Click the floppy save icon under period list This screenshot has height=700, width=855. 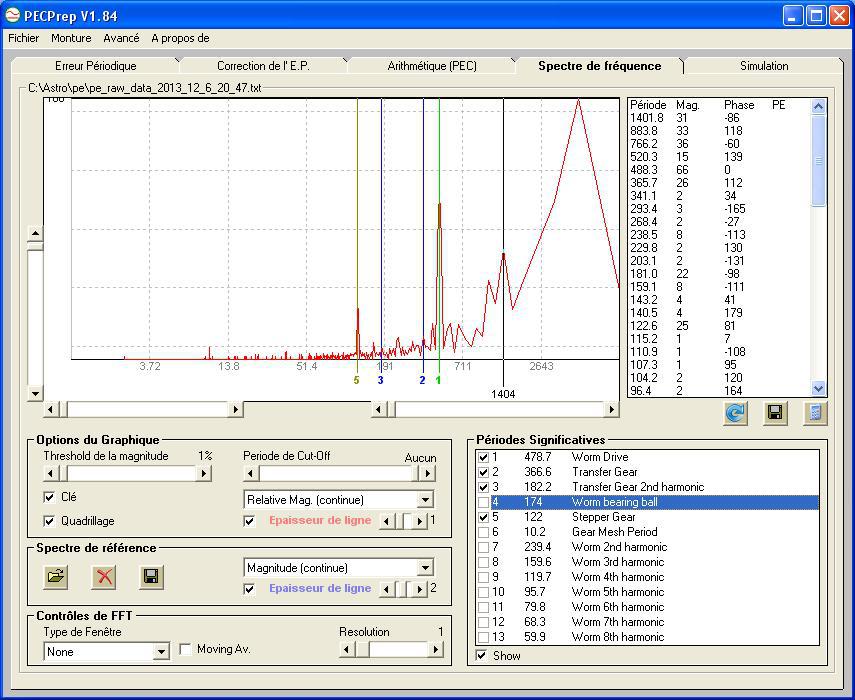click(775, 413)
